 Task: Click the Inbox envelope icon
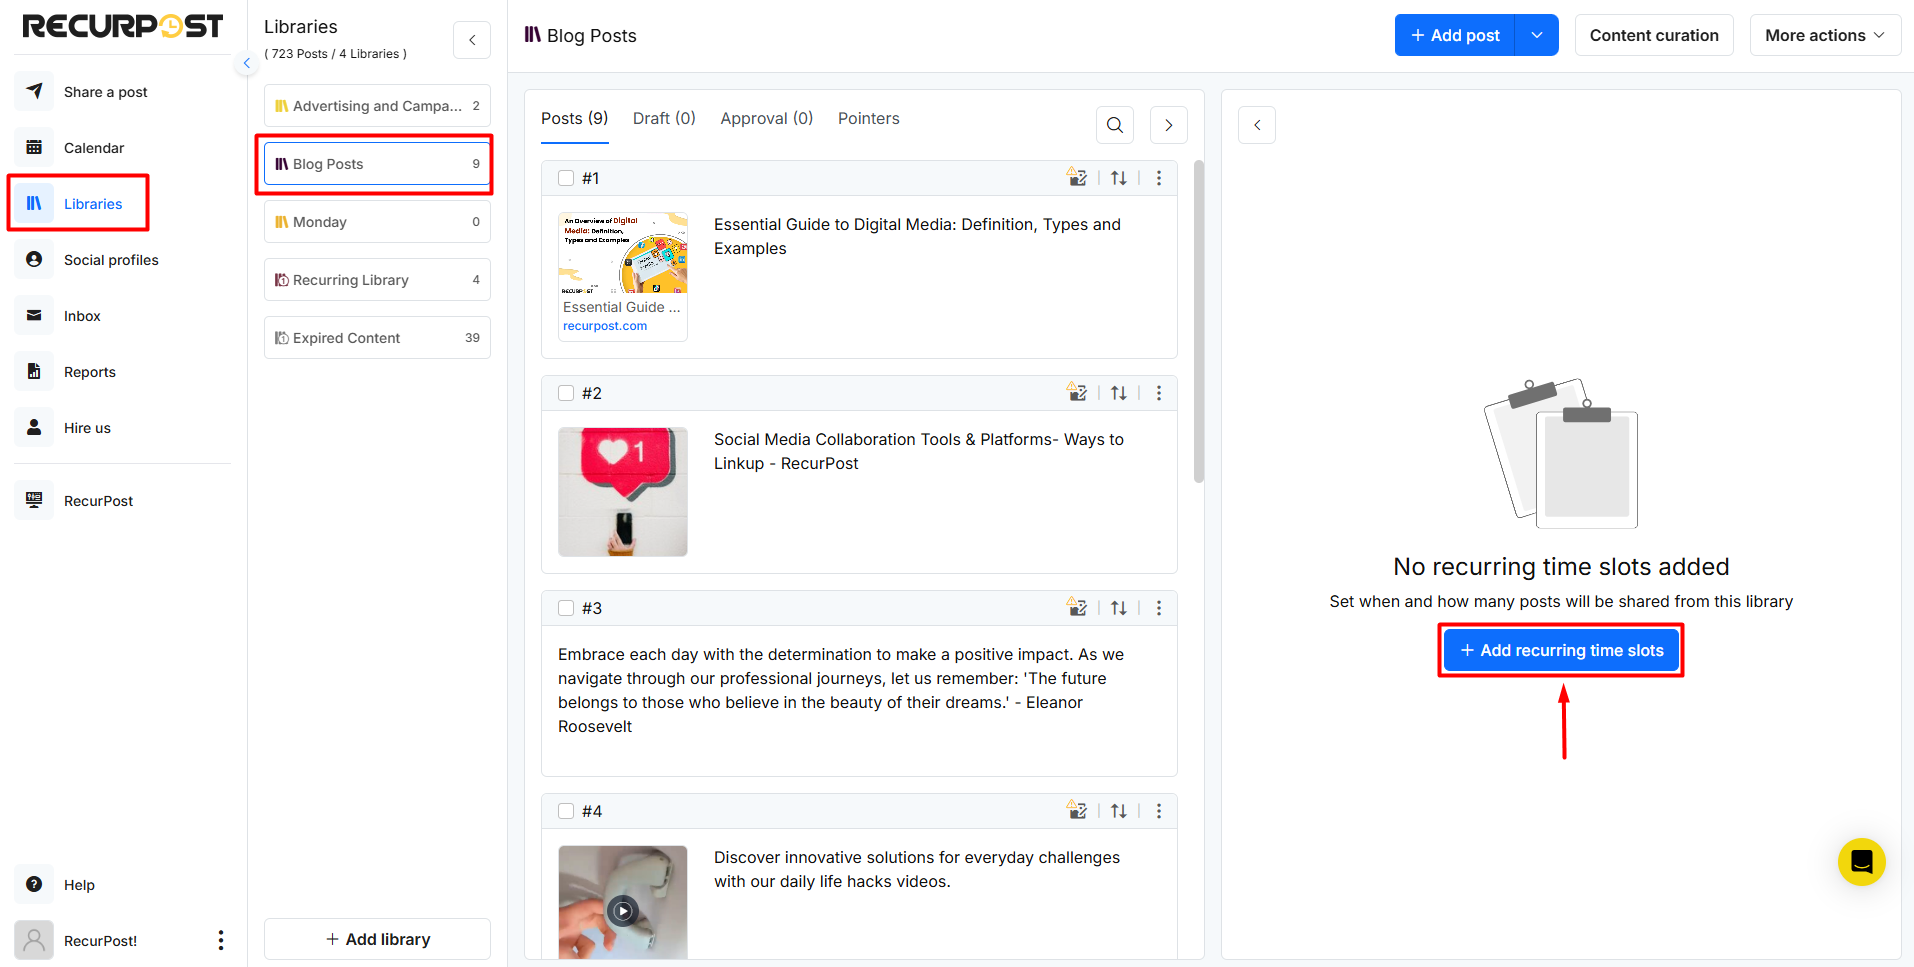coord(34,315)
